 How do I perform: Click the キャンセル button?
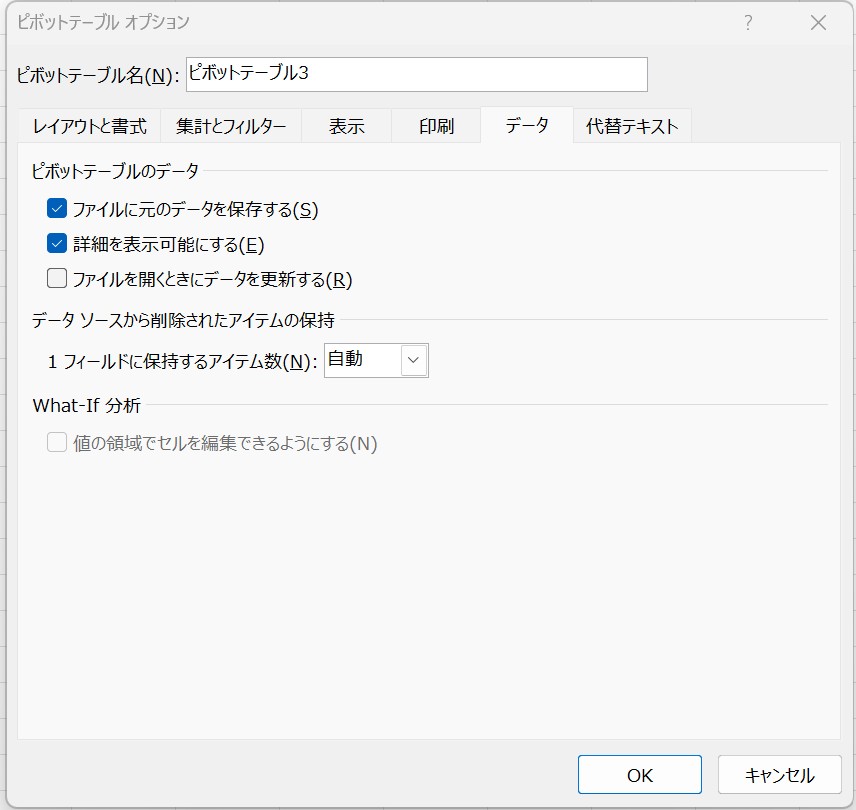coord(779,775)
